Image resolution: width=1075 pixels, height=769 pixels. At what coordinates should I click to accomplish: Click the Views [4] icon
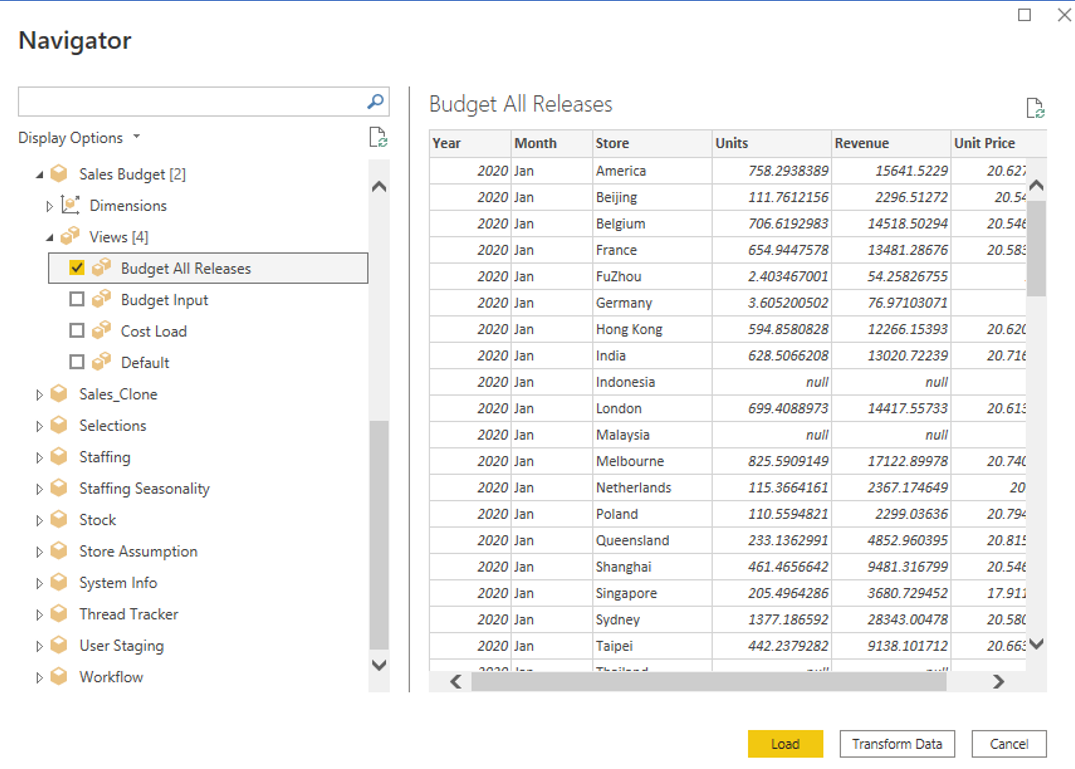tap(70, 236)
